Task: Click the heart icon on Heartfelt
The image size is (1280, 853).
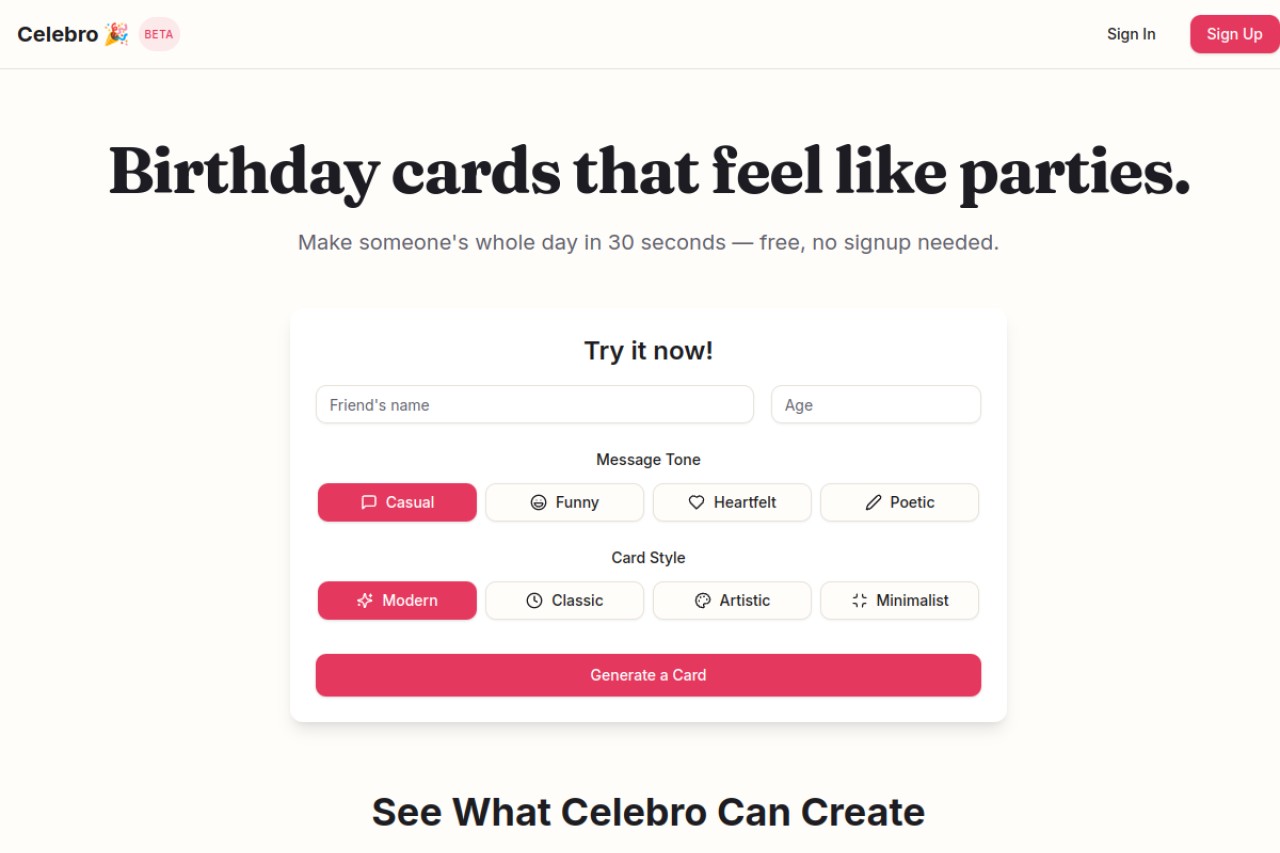Action: pos(697,502)
